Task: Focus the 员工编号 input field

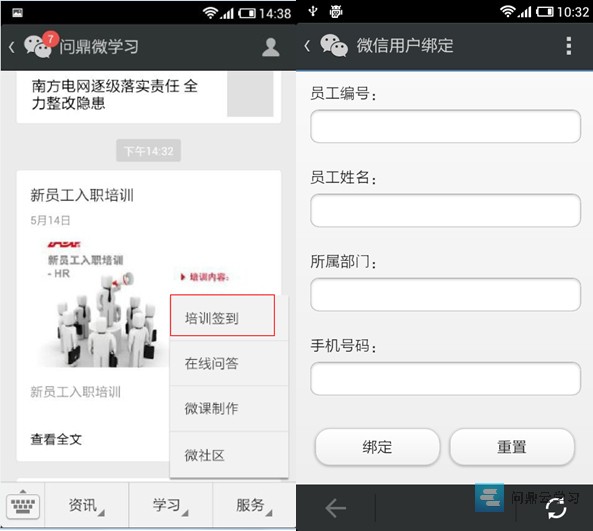Action: 445,126
